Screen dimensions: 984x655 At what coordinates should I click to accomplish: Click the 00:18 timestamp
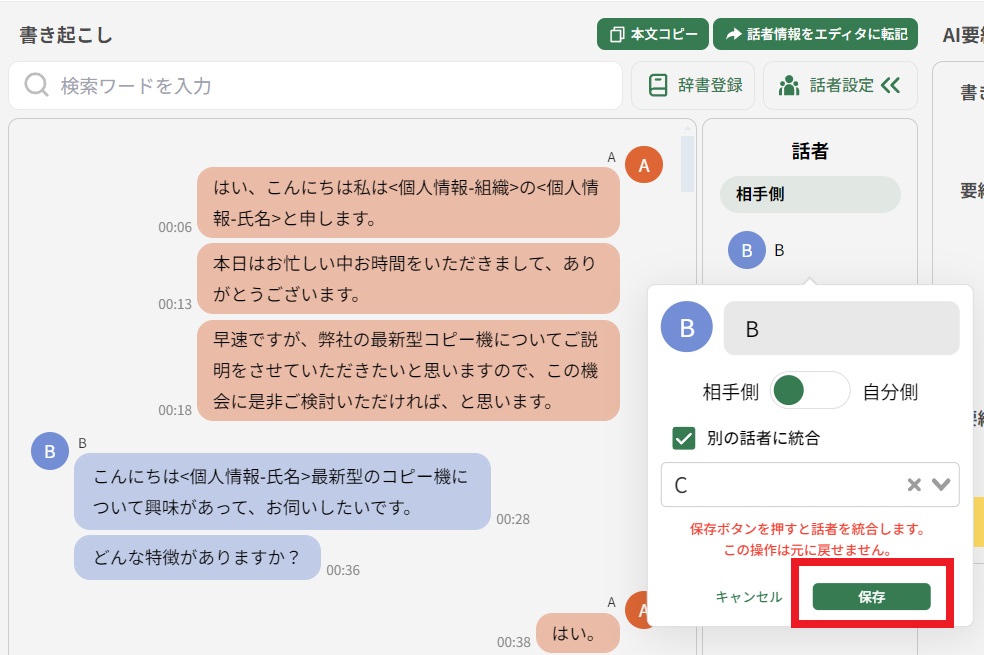point(175,410)
